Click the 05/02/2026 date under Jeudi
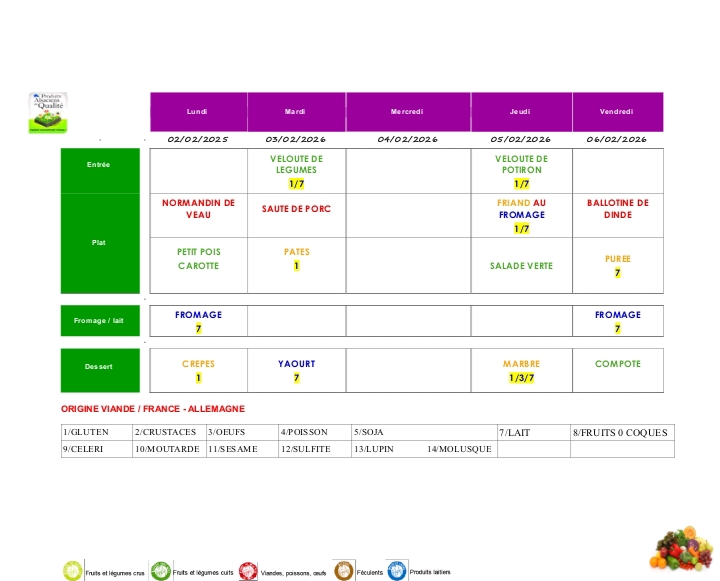 (521, 139)
